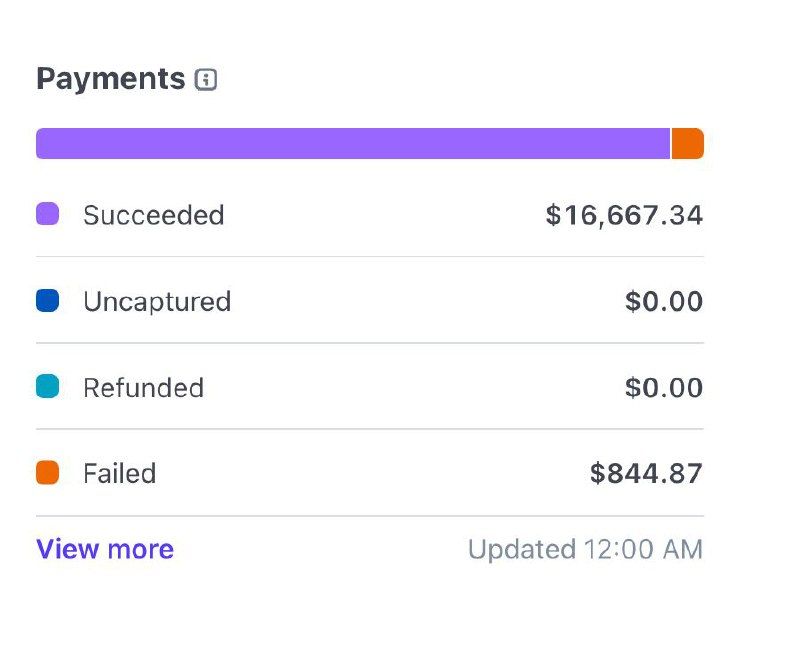
Task: Click the Refunded $0.00 amount
Action: coord(664,388)
